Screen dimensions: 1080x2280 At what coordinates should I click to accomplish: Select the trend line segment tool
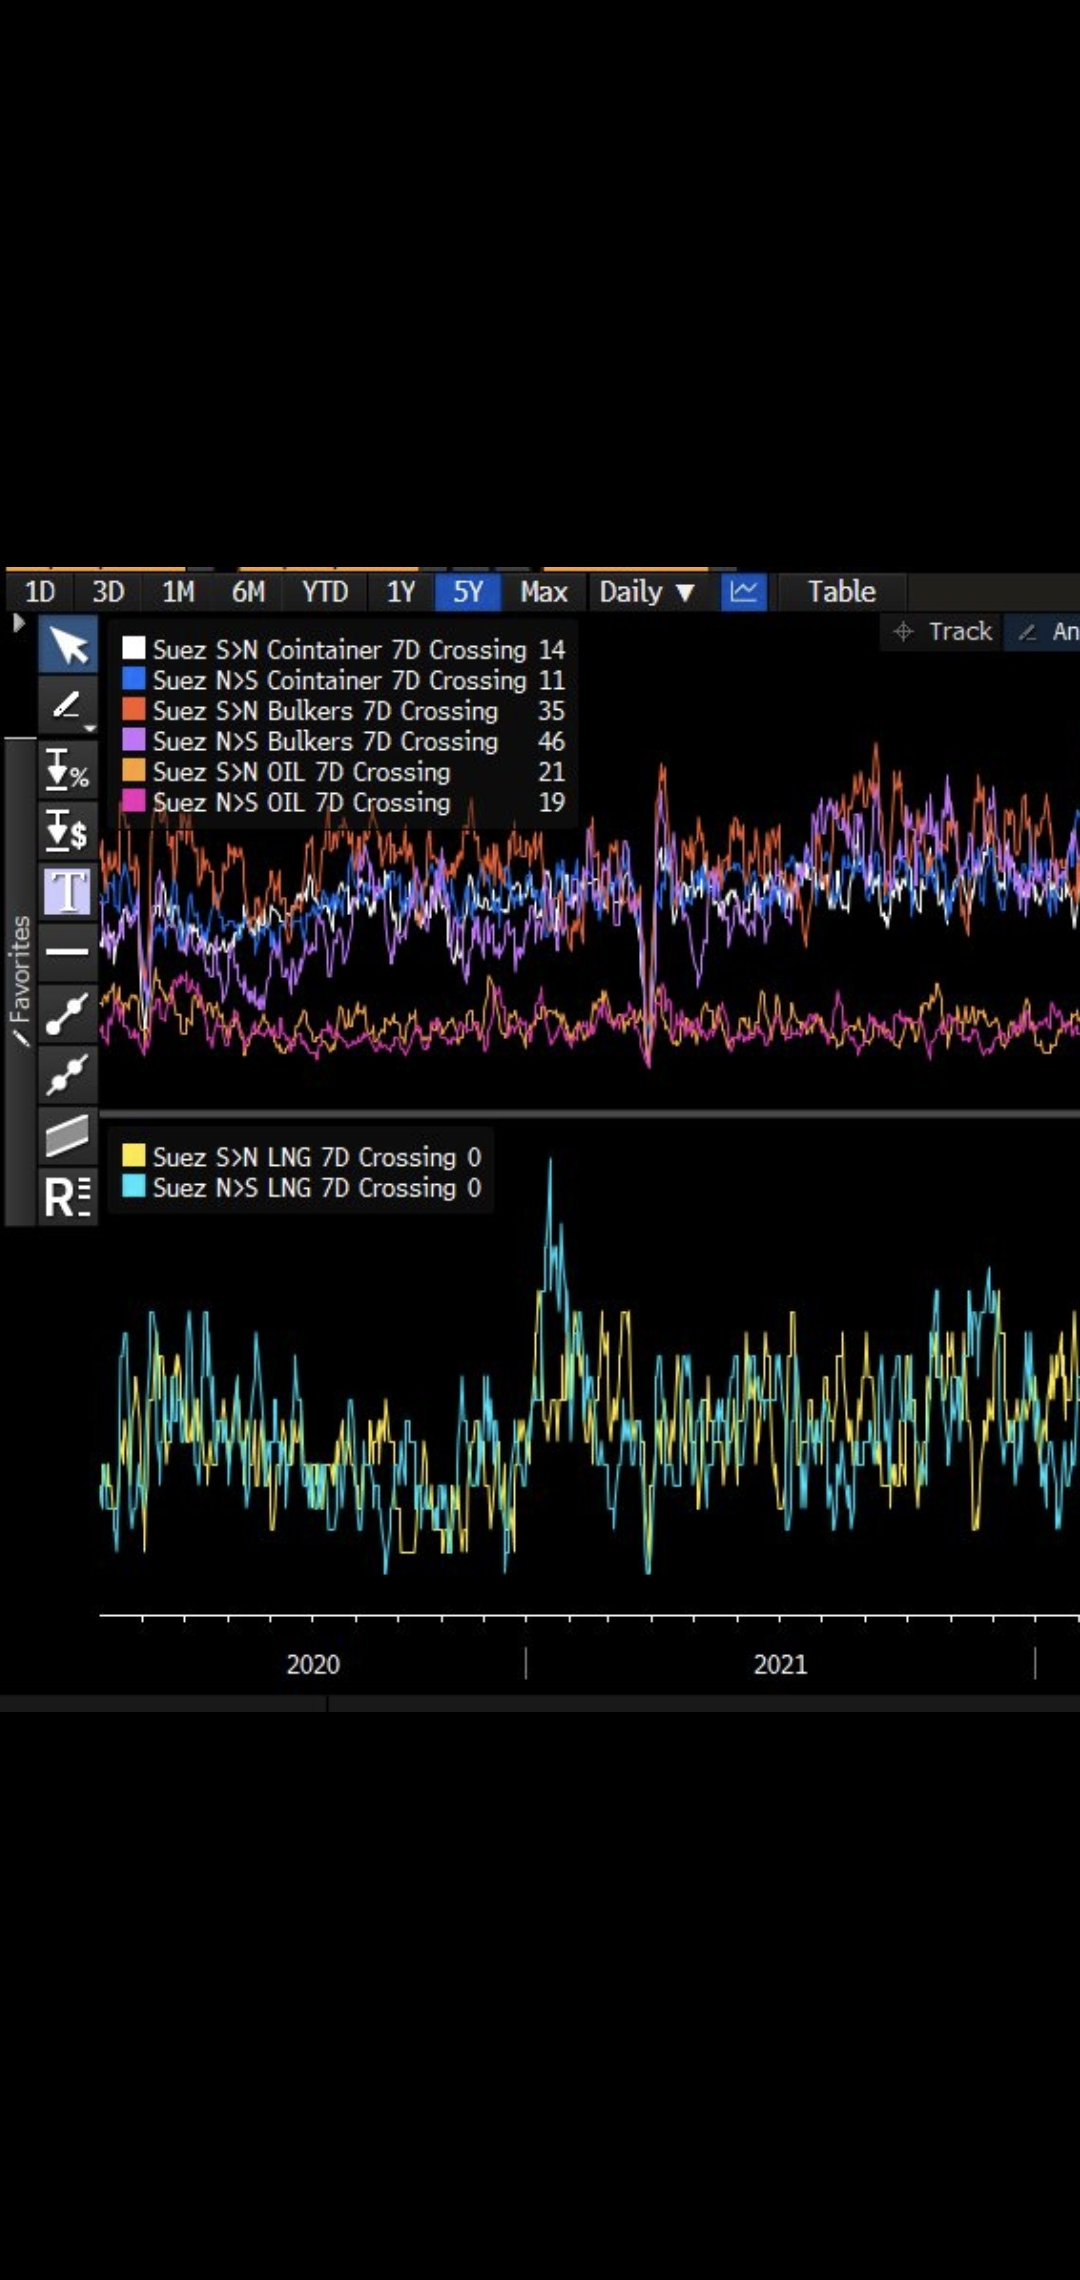[68, 1013]
